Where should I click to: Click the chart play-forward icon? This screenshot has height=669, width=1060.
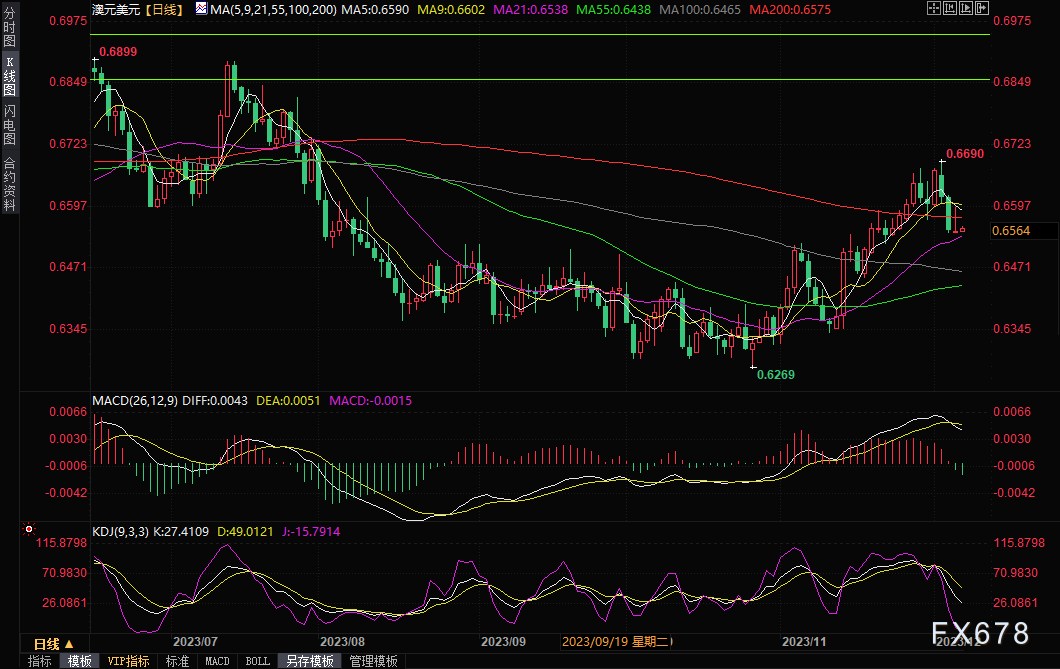tap(966, 8)
